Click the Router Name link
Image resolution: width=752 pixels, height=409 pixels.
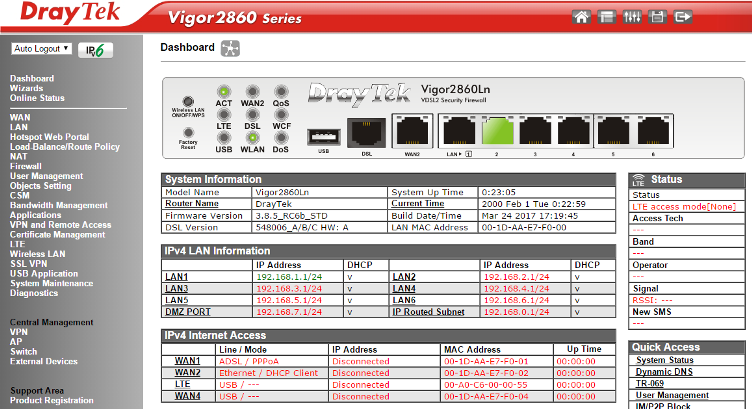tap(192, 204)
